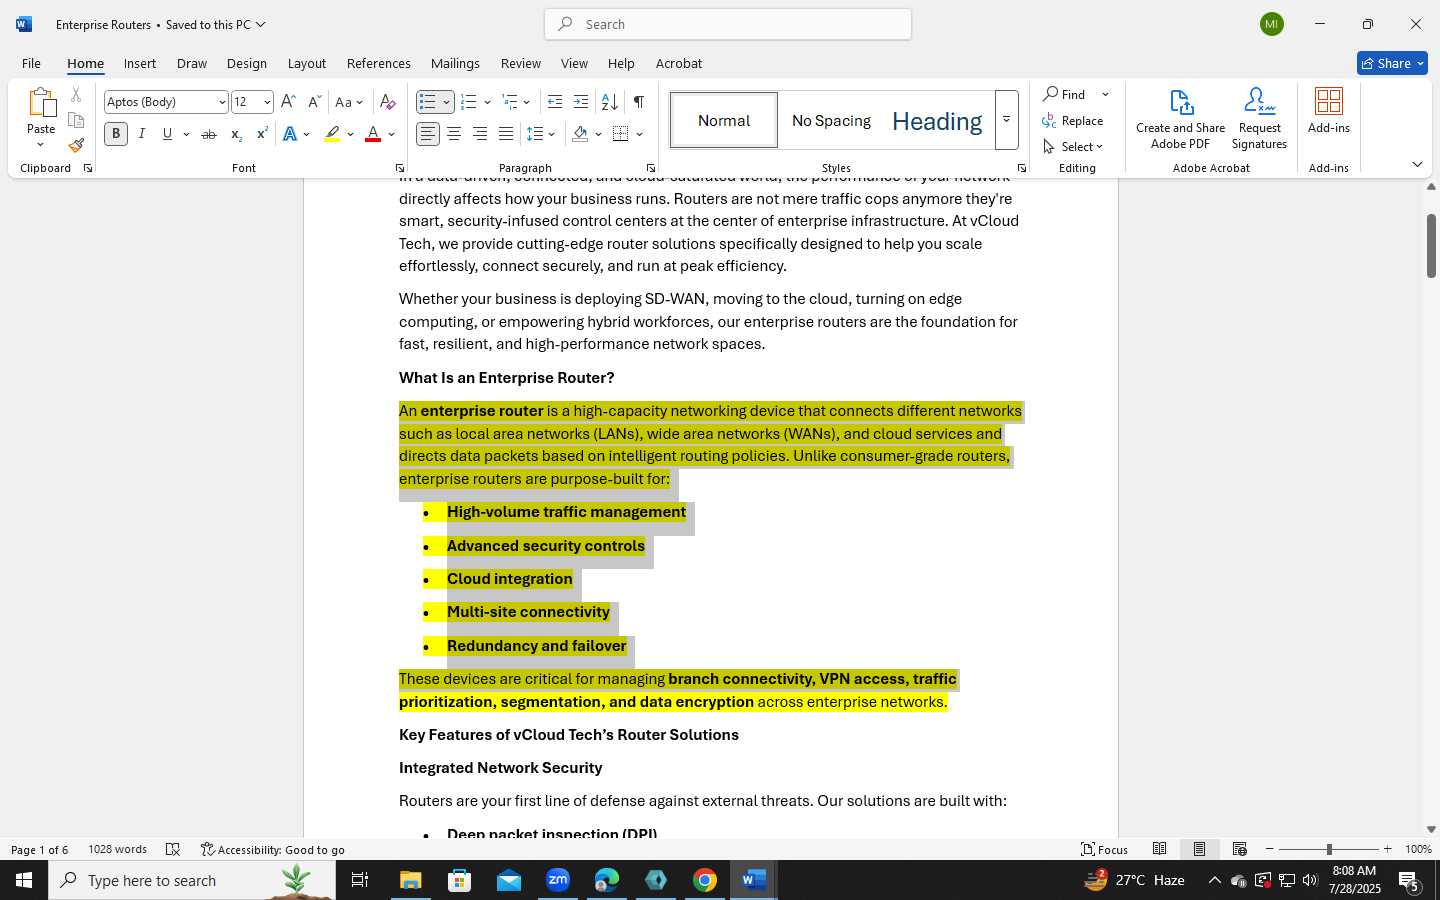
Task: Click the zoom slider handle
Action: (x=1329, y=849)
